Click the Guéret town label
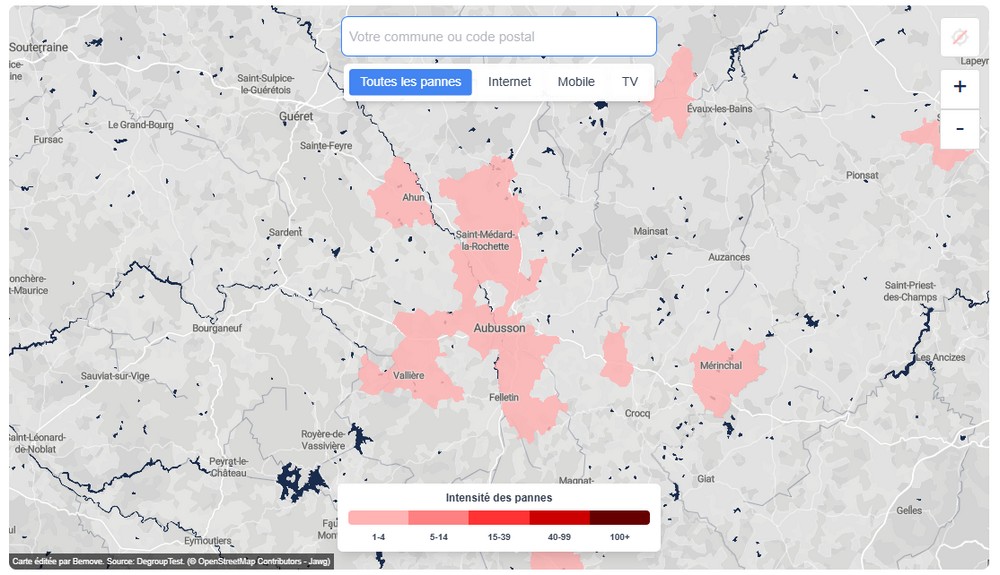Screen dimensions: 1000x575 [x=296, y=116]
